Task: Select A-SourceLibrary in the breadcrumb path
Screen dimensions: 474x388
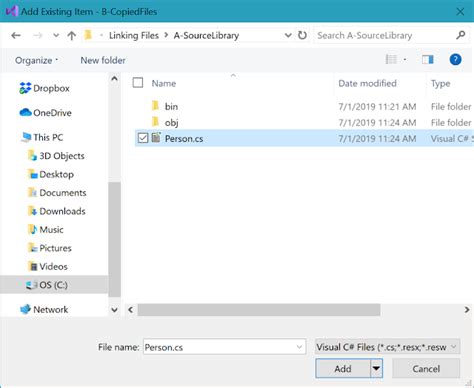Action: 206,35
